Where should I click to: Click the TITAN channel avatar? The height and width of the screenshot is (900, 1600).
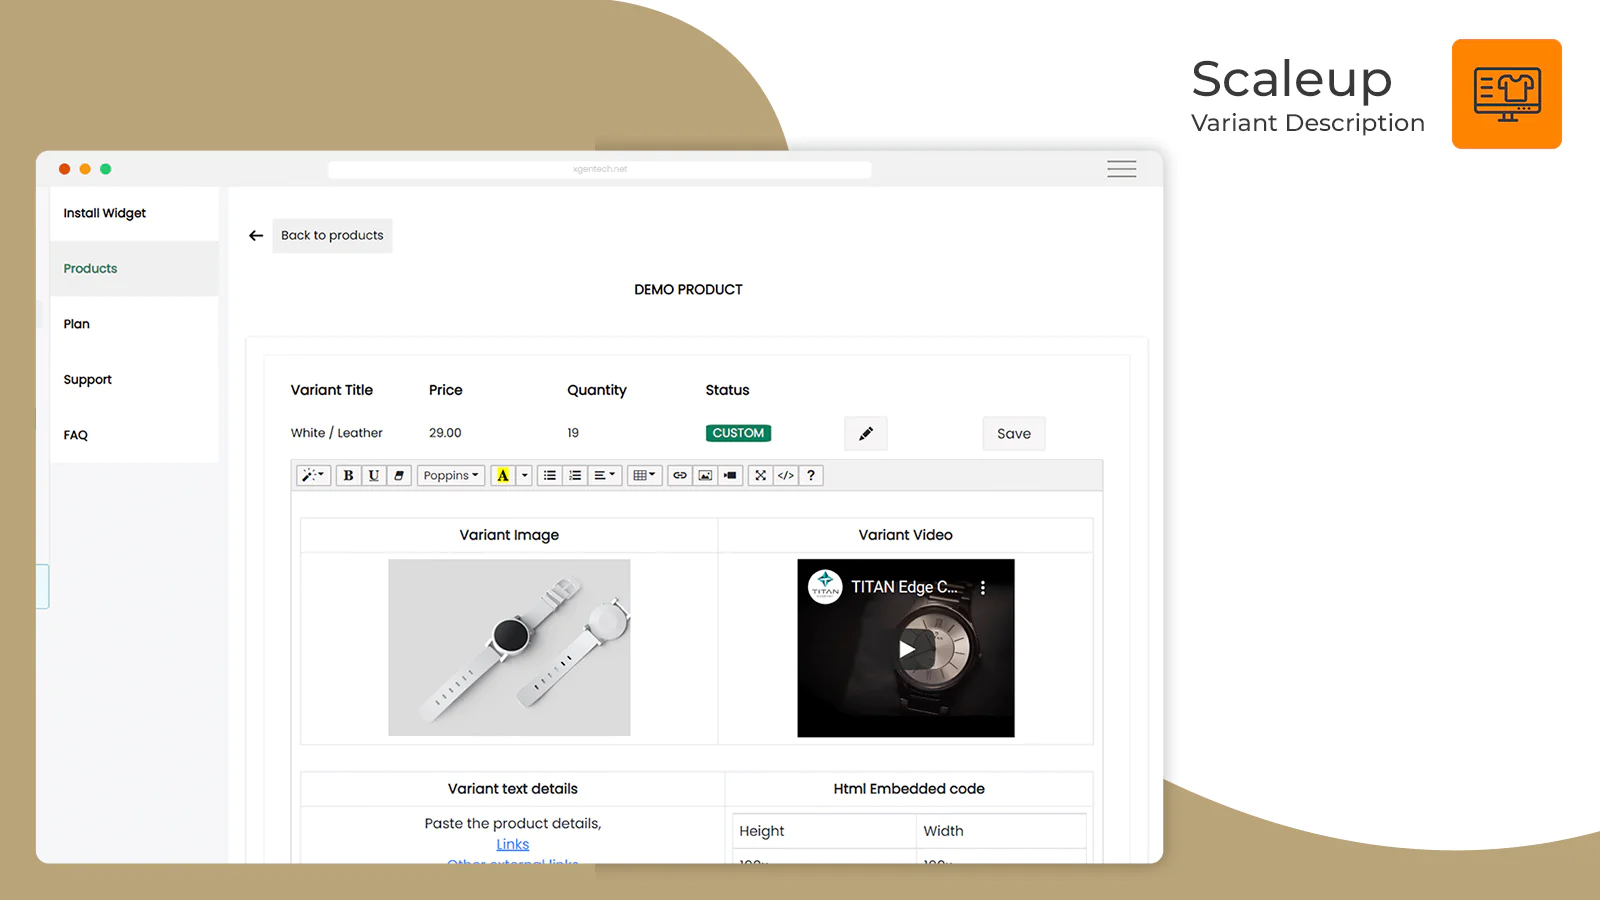tap(825, 587)
